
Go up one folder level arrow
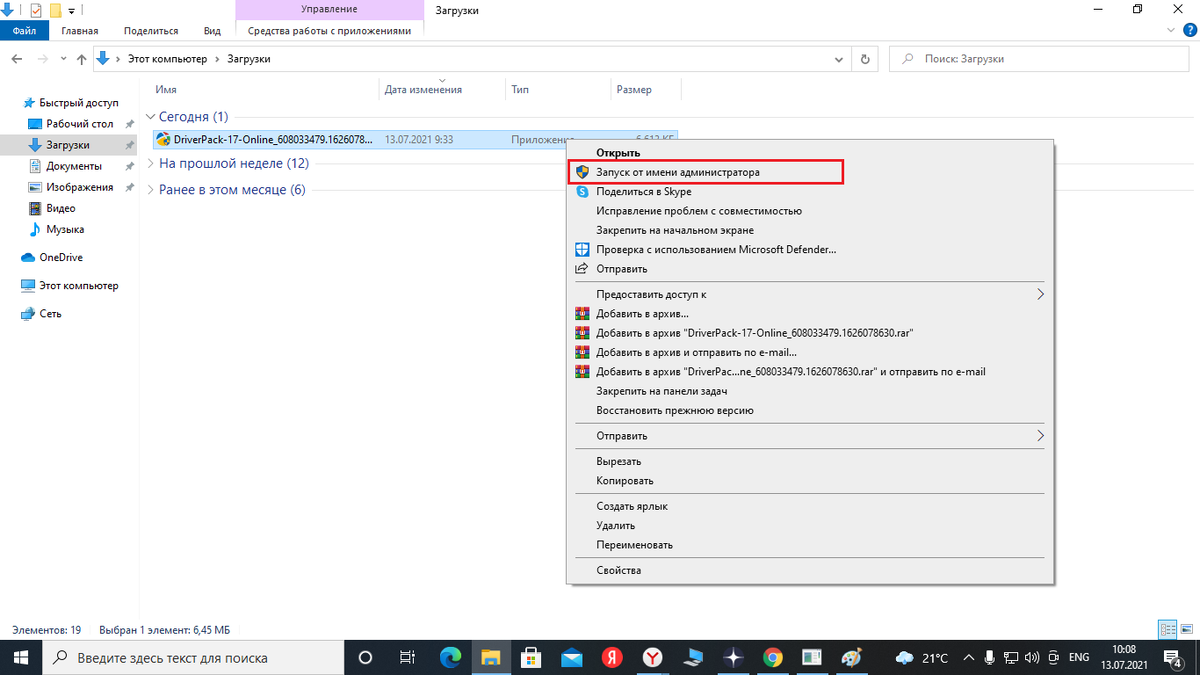click(80, 59)
